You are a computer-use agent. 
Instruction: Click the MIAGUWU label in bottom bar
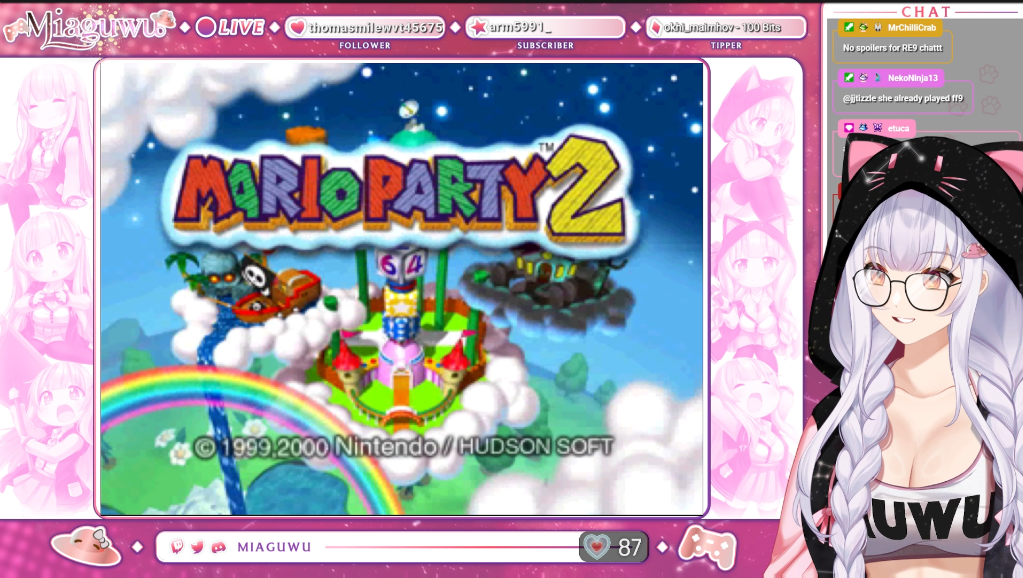click(x=274, y=547)
